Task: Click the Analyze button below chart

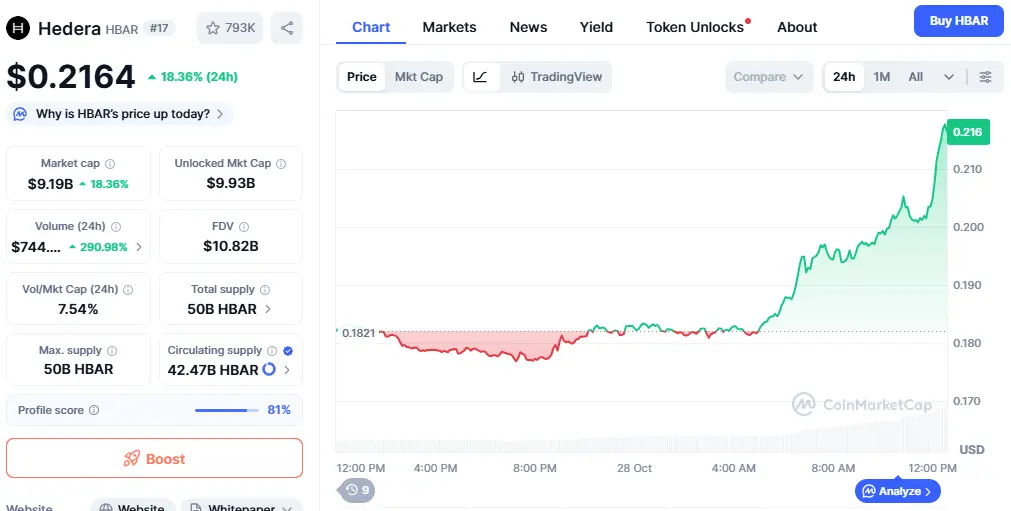Action: 897,491
